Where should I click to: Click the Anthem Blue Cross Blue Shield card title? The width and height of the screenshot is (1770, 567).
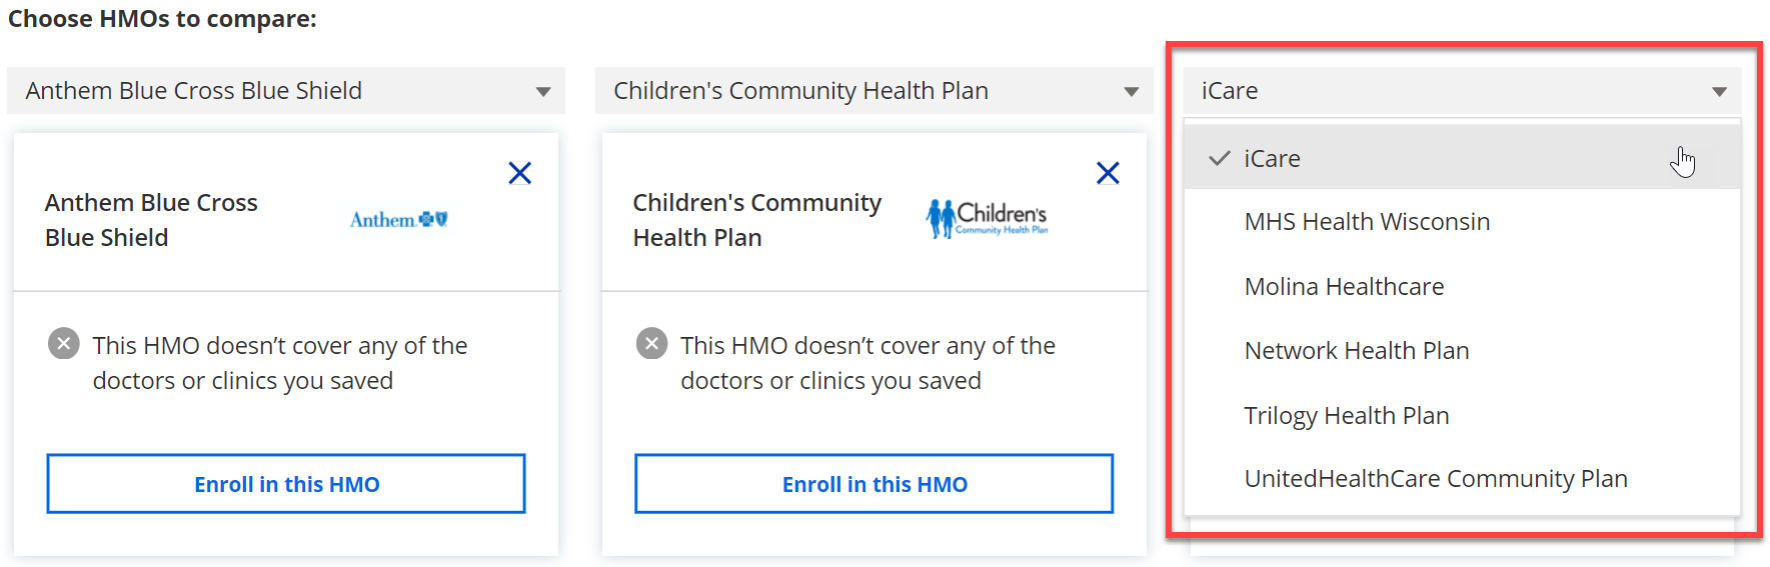pyautogui.click(x=151, y=220)
